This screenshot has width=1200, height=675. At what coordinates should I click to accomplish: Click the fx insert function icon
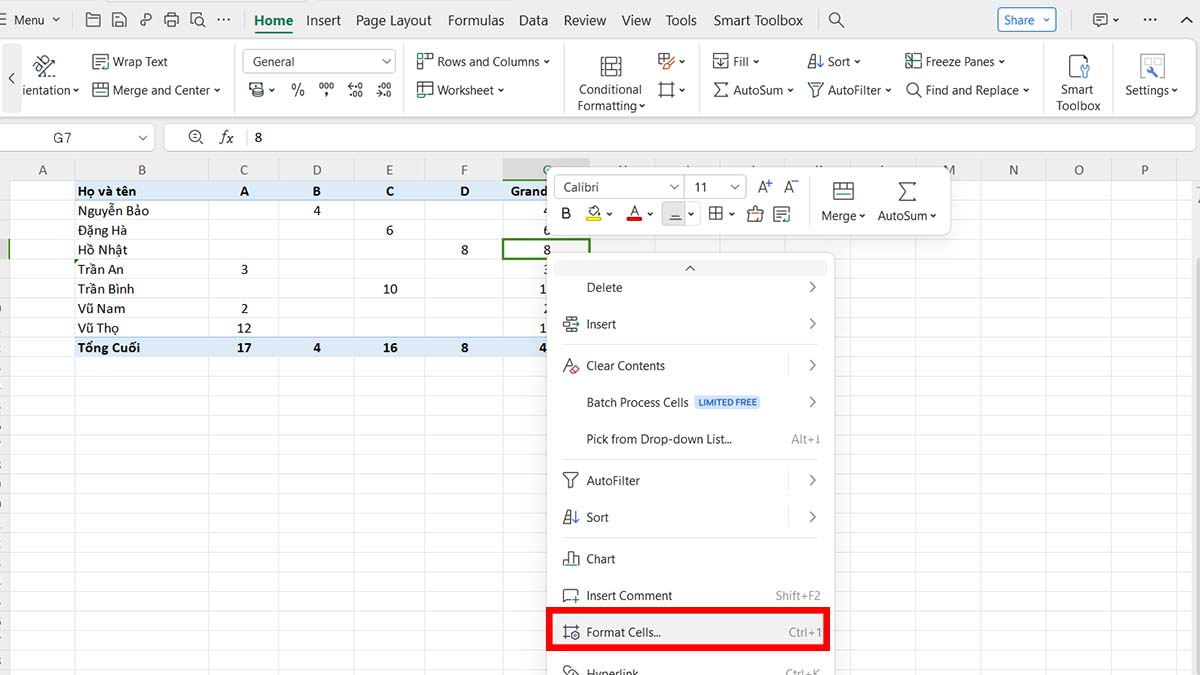(226, 138)
